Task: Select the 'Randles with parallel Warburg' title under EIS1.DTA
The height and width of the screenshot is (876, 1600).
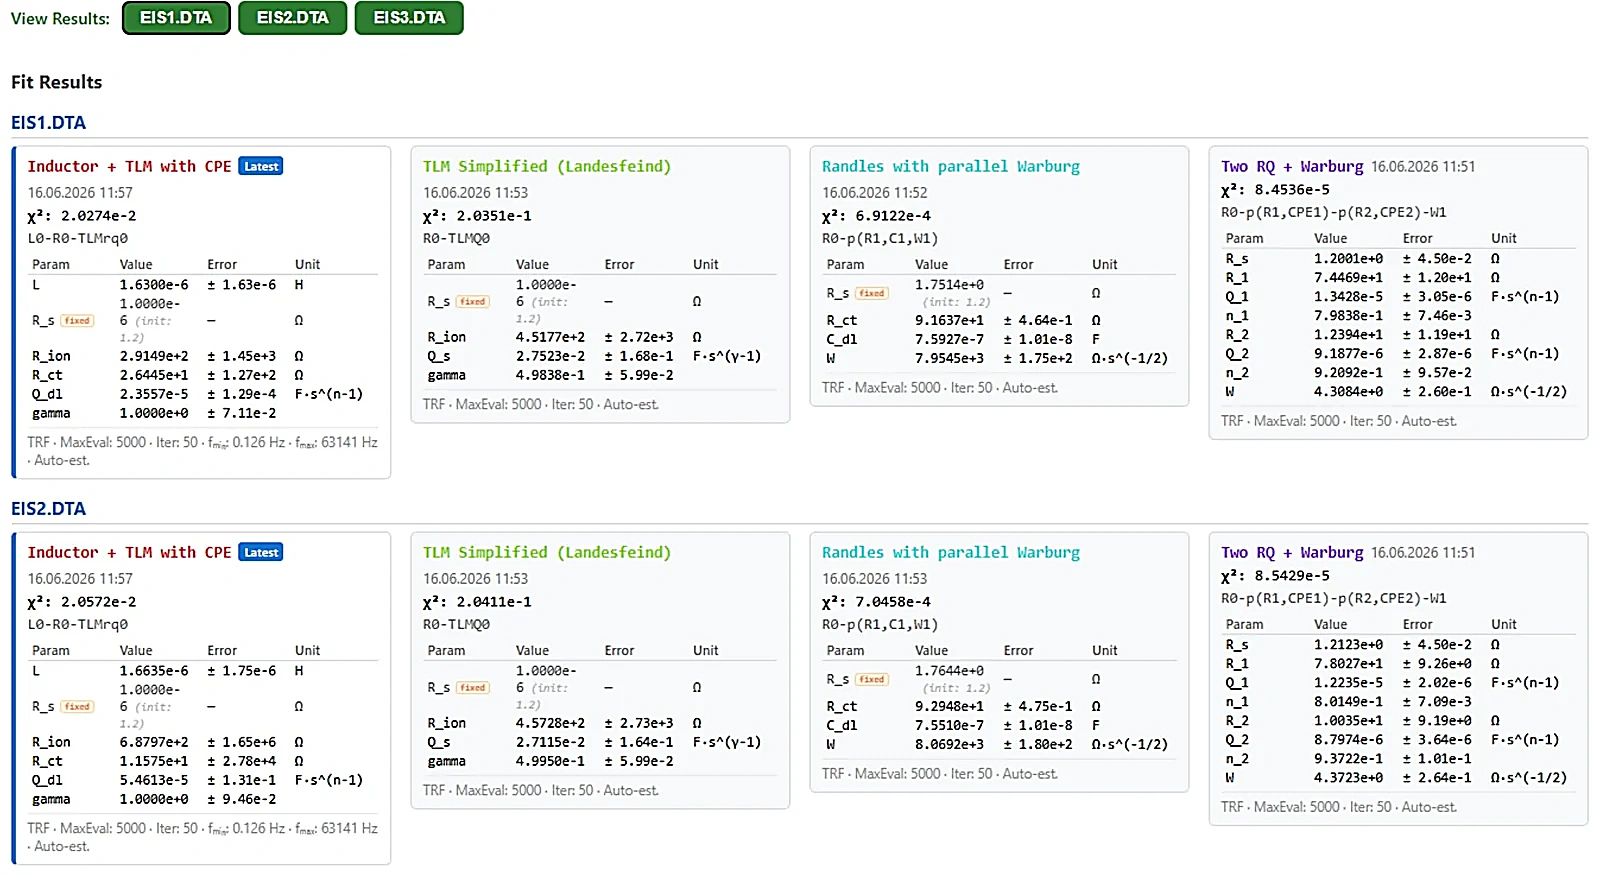Action: point(951,166)
